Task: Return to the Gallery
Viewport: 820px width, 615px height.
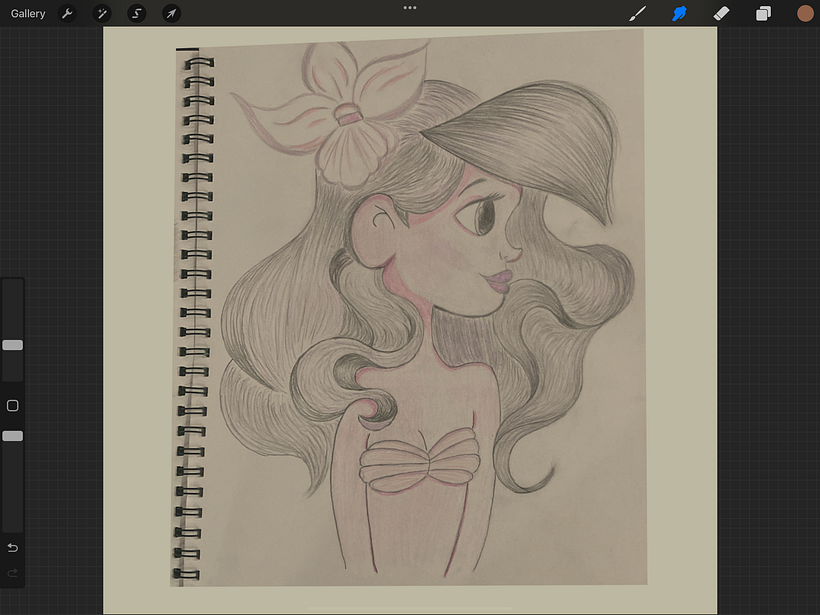Action: tap(28, 14)
